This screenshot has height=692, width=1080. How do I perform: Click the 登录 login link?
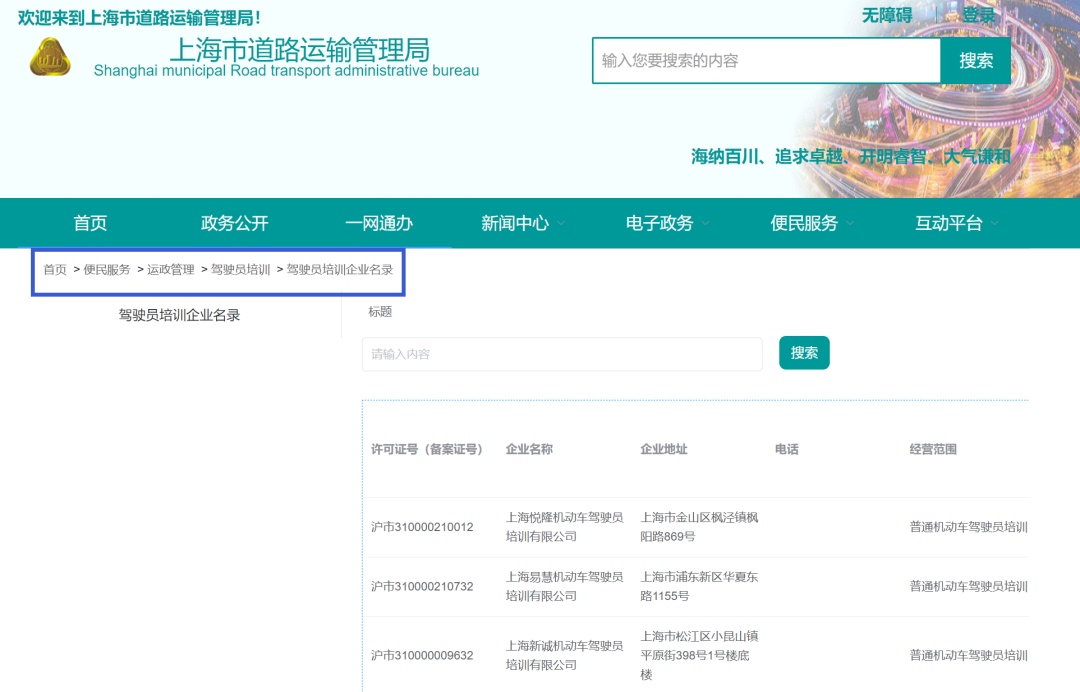coord(979,15)
